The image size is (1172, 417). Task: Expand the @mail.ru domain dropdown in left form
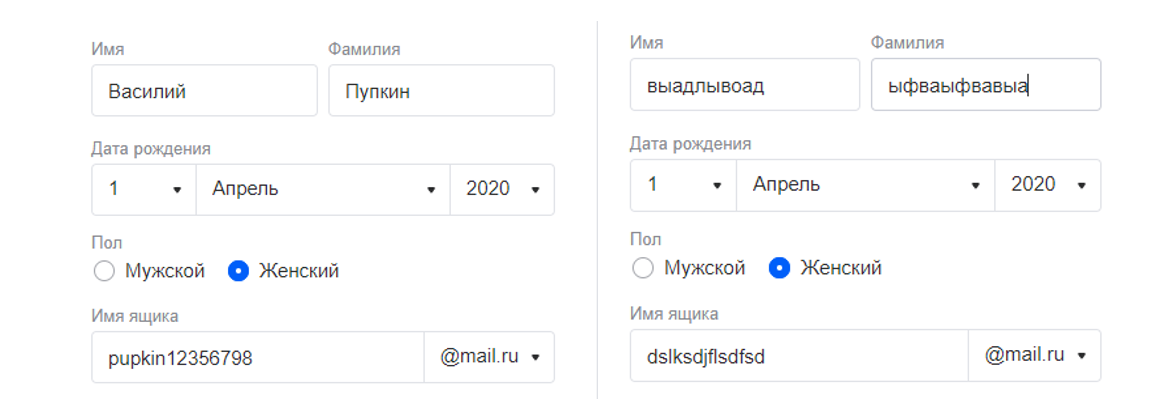pos(489,357)
